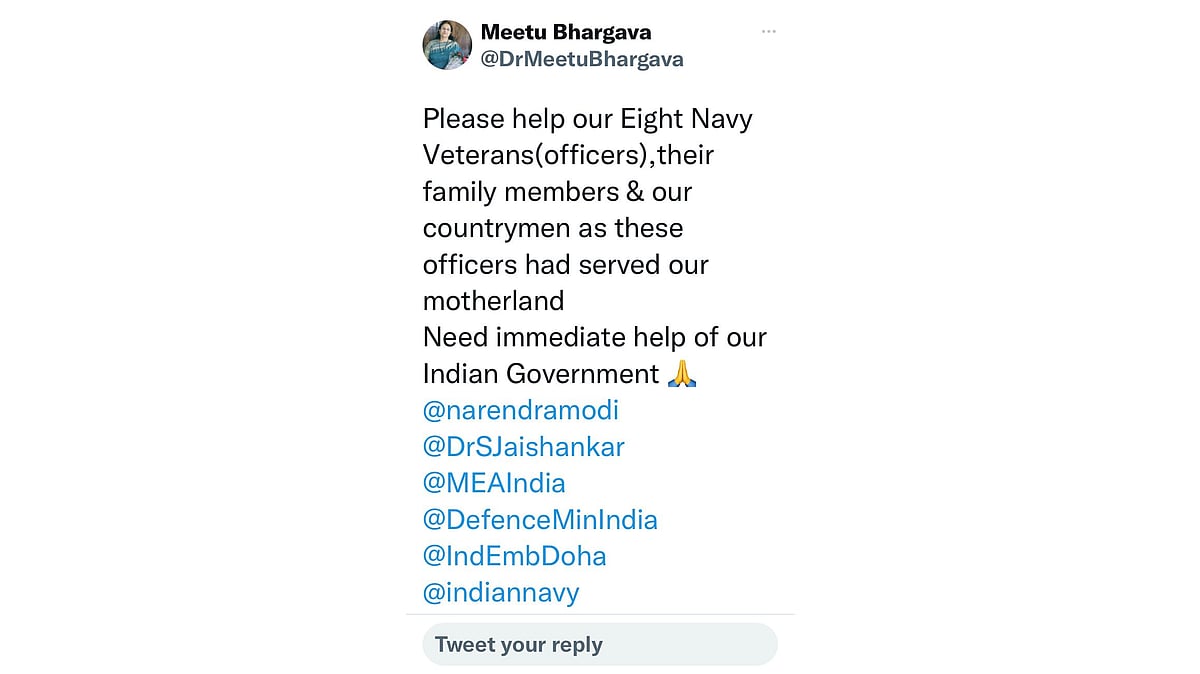Open the Meetu Bhargava display name link

pos(566,32)
